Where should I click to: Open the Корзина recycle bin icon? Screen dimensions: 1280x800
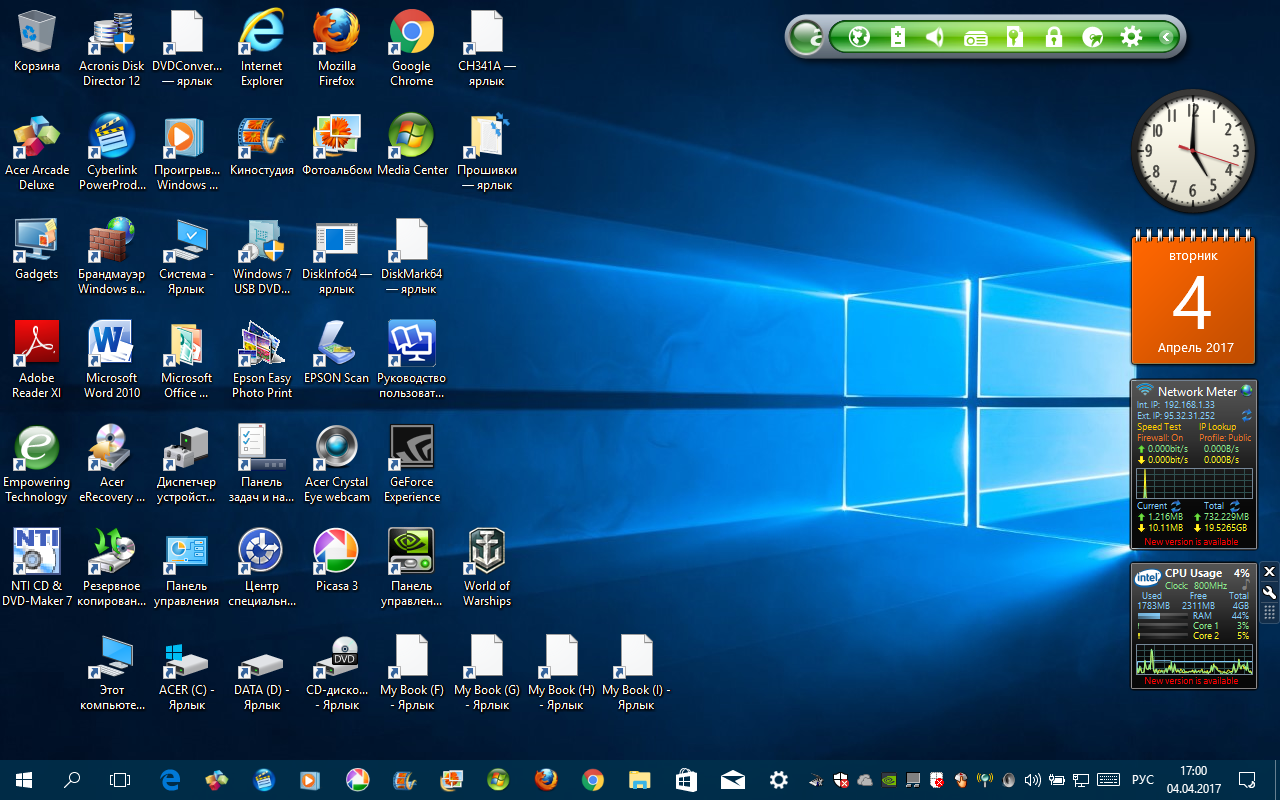pyautogui.click(x=37, y=42)
